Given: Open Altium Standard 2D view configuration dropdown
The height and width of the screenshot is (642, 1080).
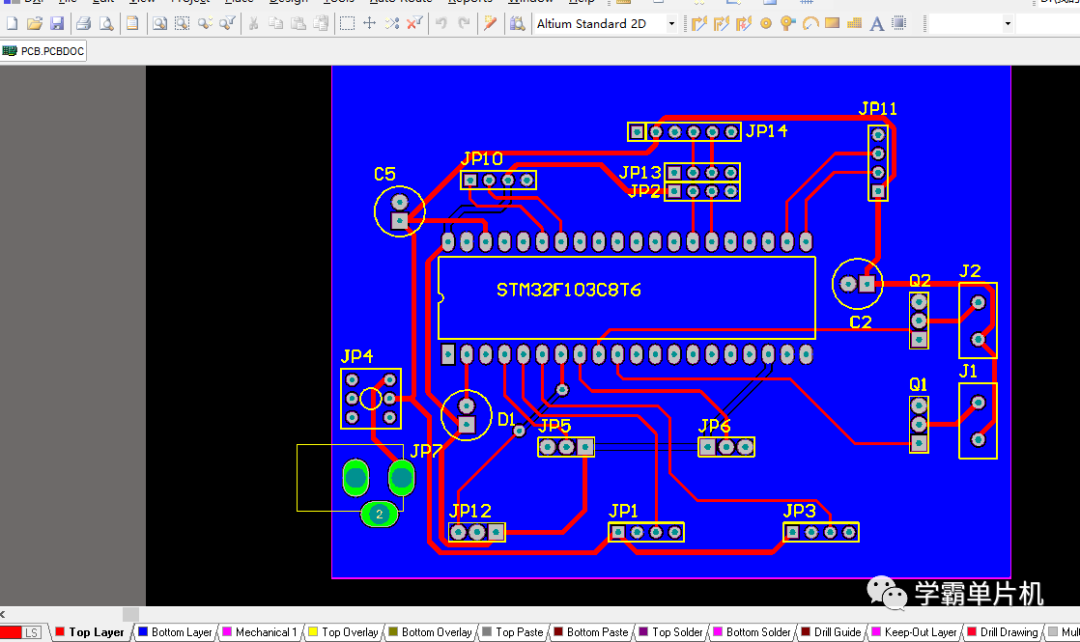Looking at the screenshot, I should click(671, 24).
